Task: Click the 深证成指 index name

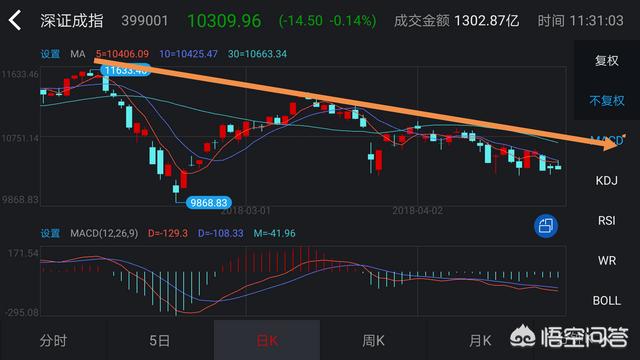Action: click(x=72, y=20)
